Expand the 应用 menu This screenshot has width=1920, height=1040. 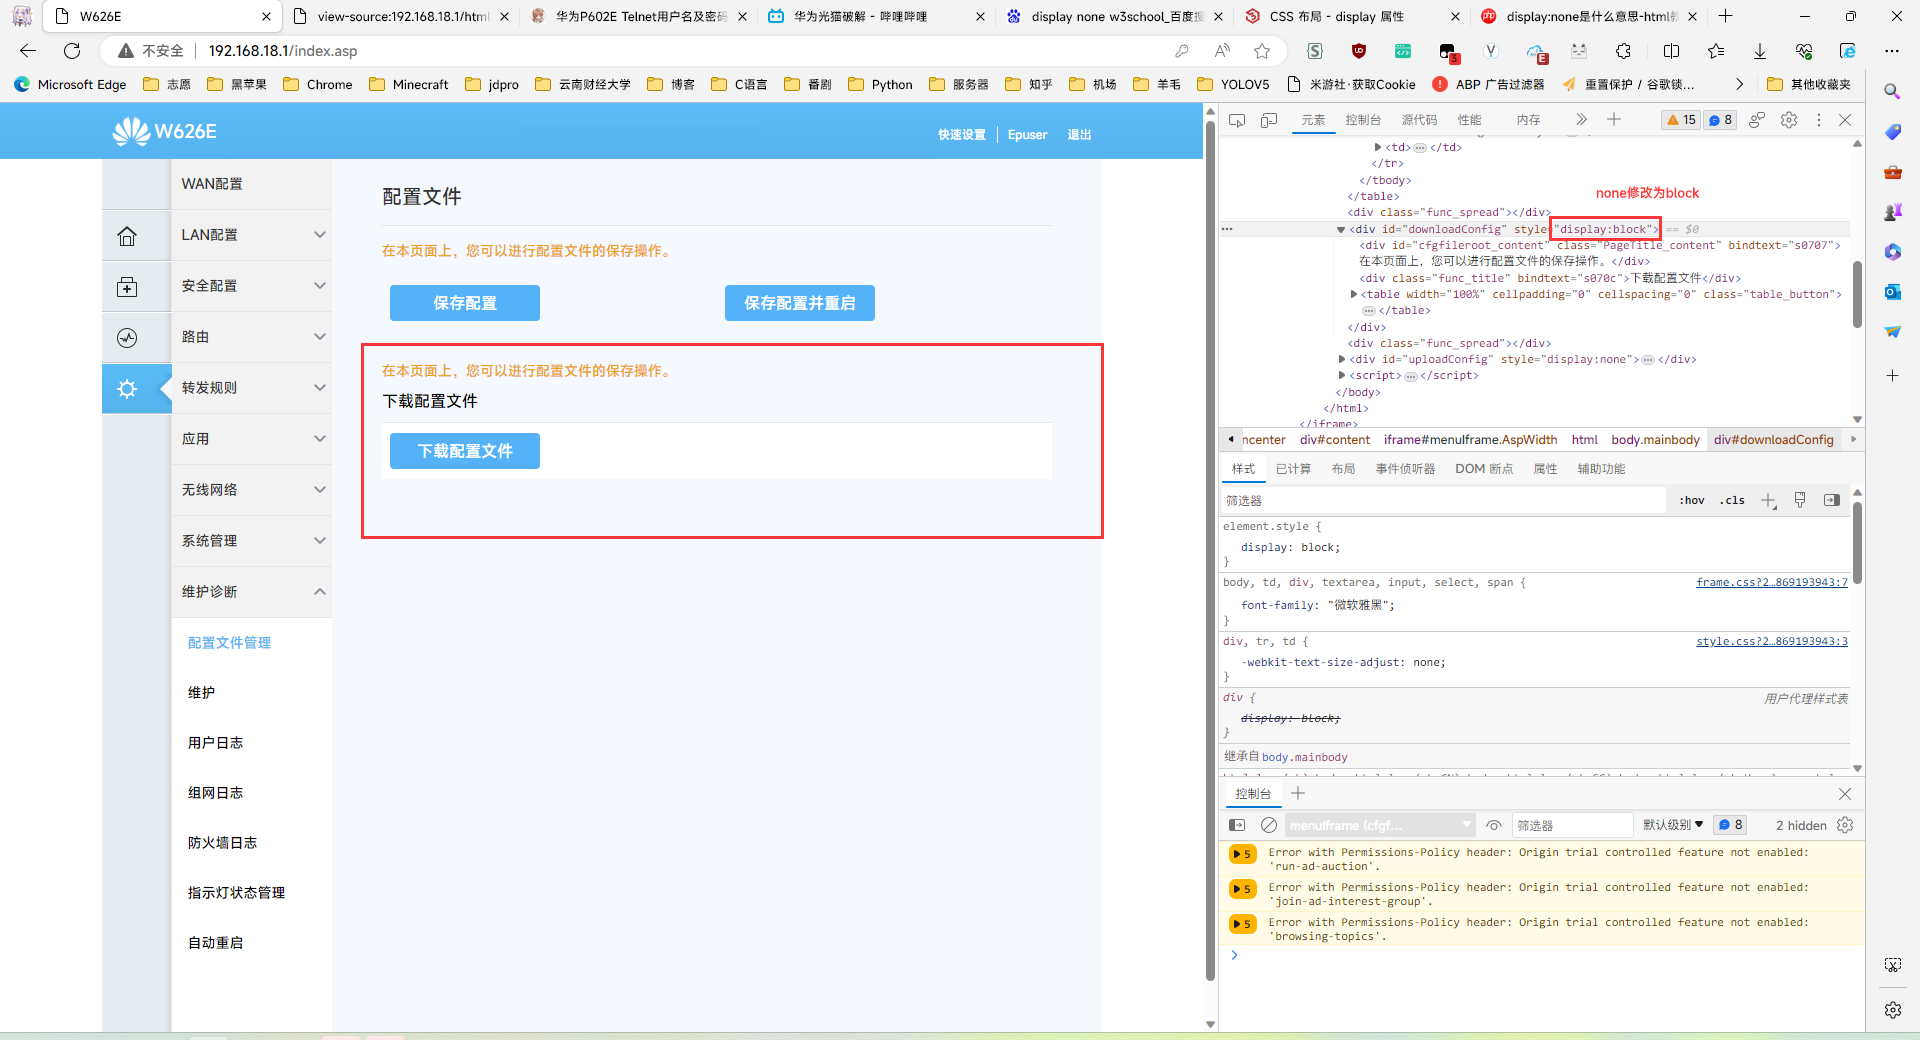[x=251, y=439]
